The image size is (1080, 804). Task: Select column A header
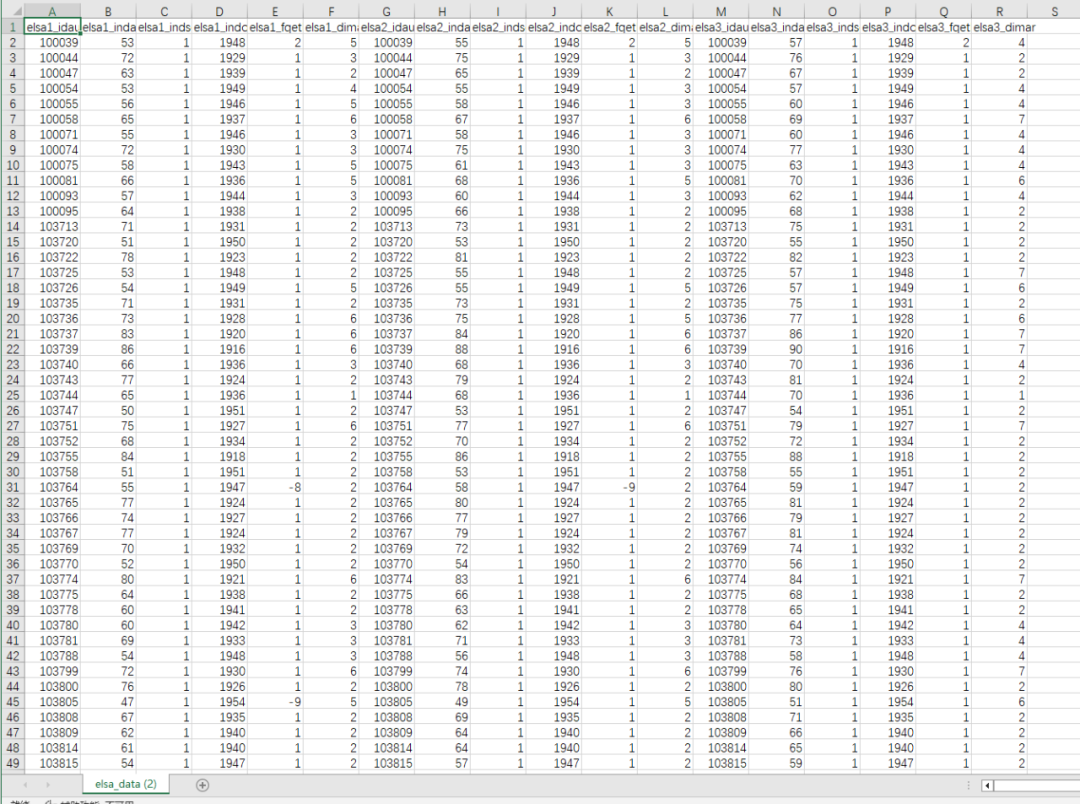click(x=52, y=11)
